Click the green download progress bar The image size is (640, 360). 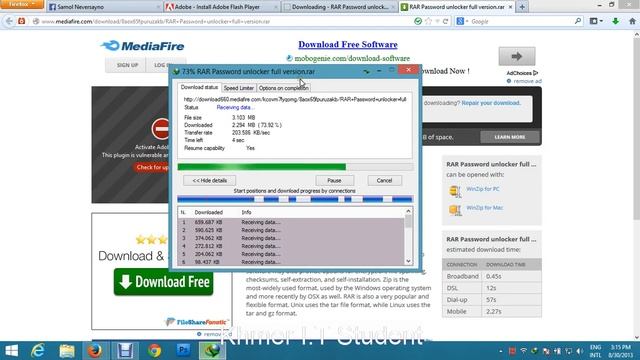295,167
